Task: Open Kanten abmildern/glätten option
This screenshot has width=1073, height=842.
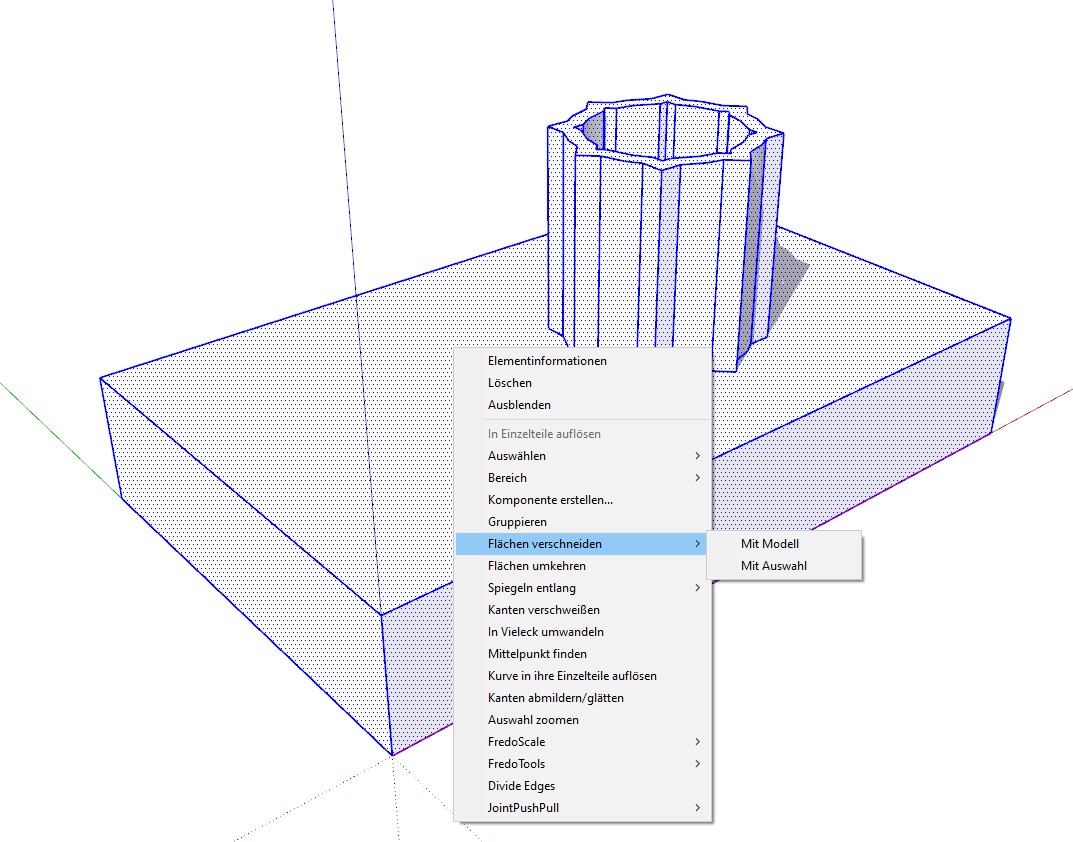Action: click(x=555, y=698)
